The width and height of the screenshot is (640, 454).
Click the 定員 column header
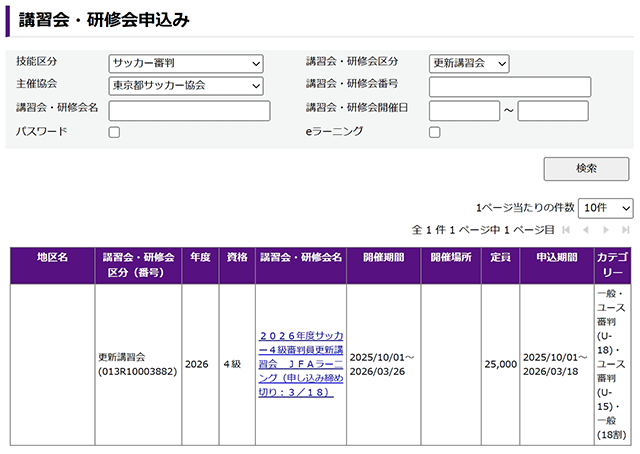(x=500, y=258)
